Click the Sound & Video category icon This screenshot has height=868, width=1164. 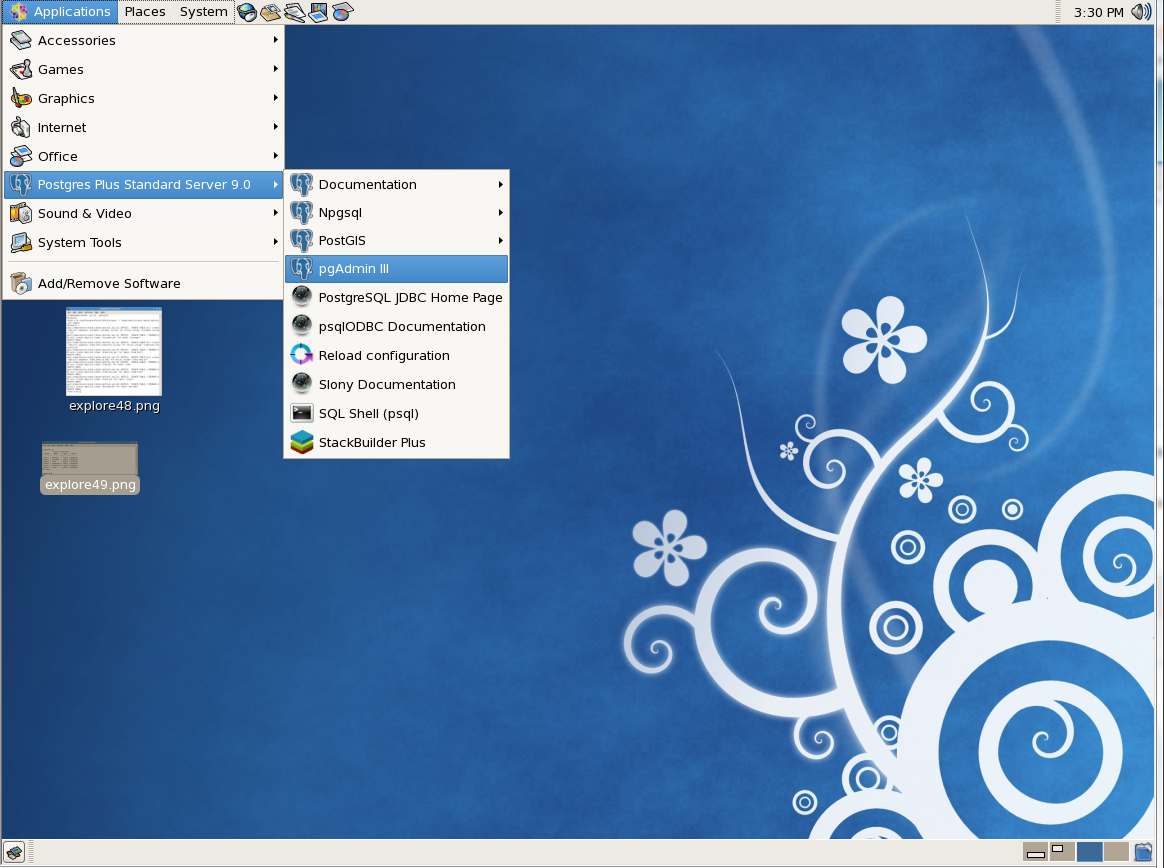pyautogui.click(x=21, y=213)
